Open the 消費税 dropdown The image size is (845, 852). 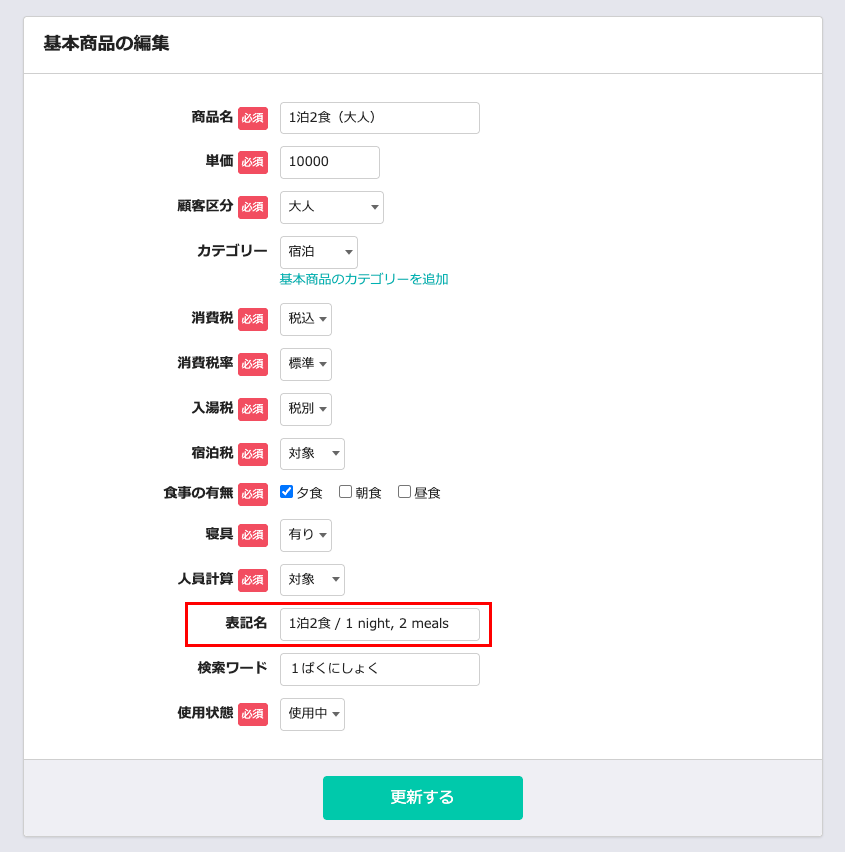[x=305, y=319]
